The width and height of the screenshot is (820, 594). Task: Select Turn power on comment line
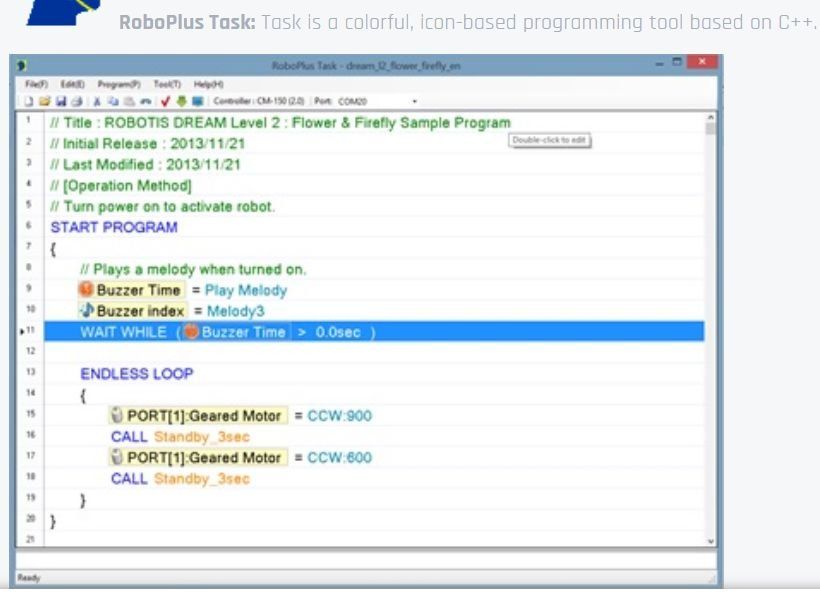(162, 207)
